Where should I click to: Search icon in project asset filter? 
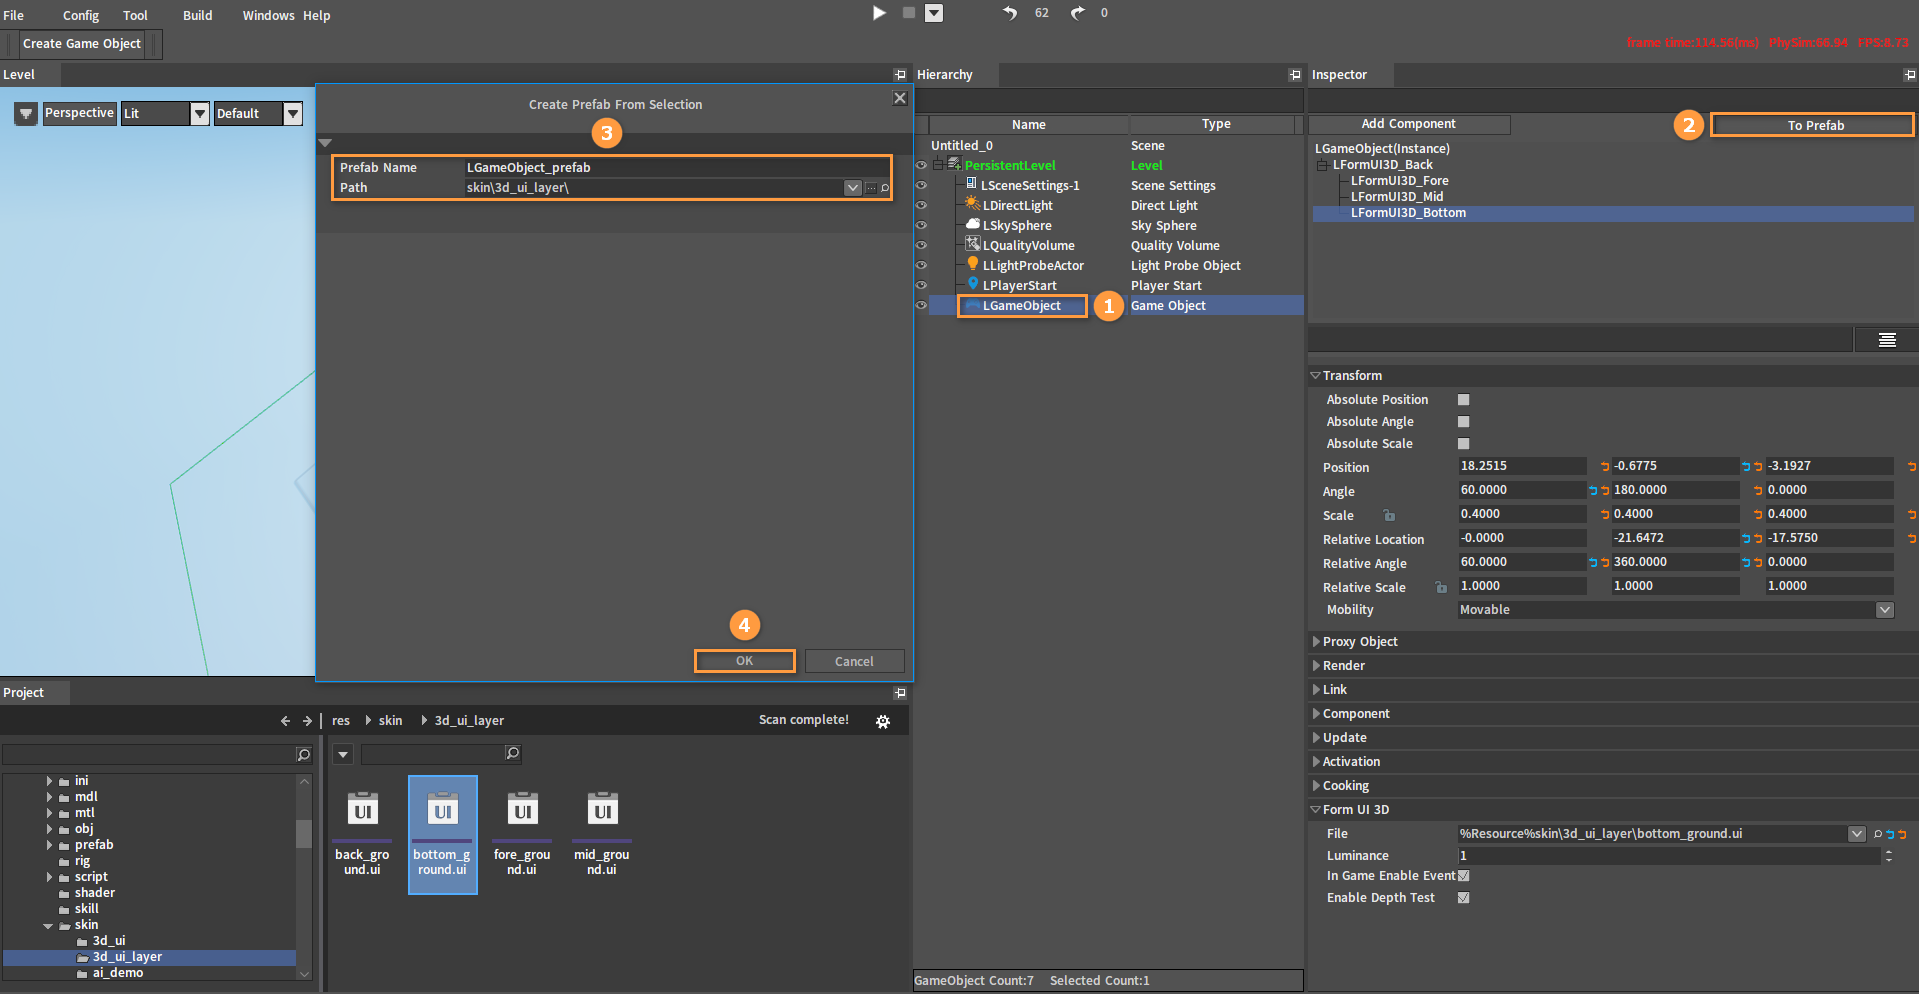click(x=513, y=754)
